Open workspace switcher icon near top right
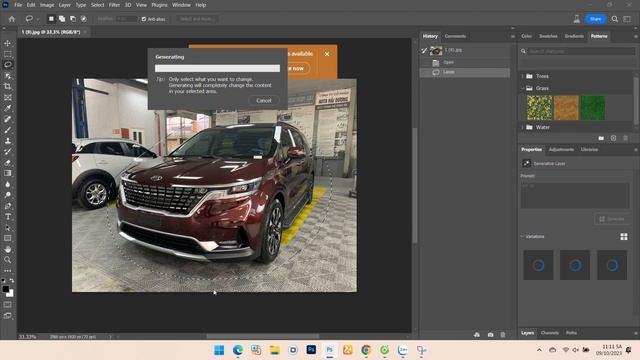 (x=627, y=19)
